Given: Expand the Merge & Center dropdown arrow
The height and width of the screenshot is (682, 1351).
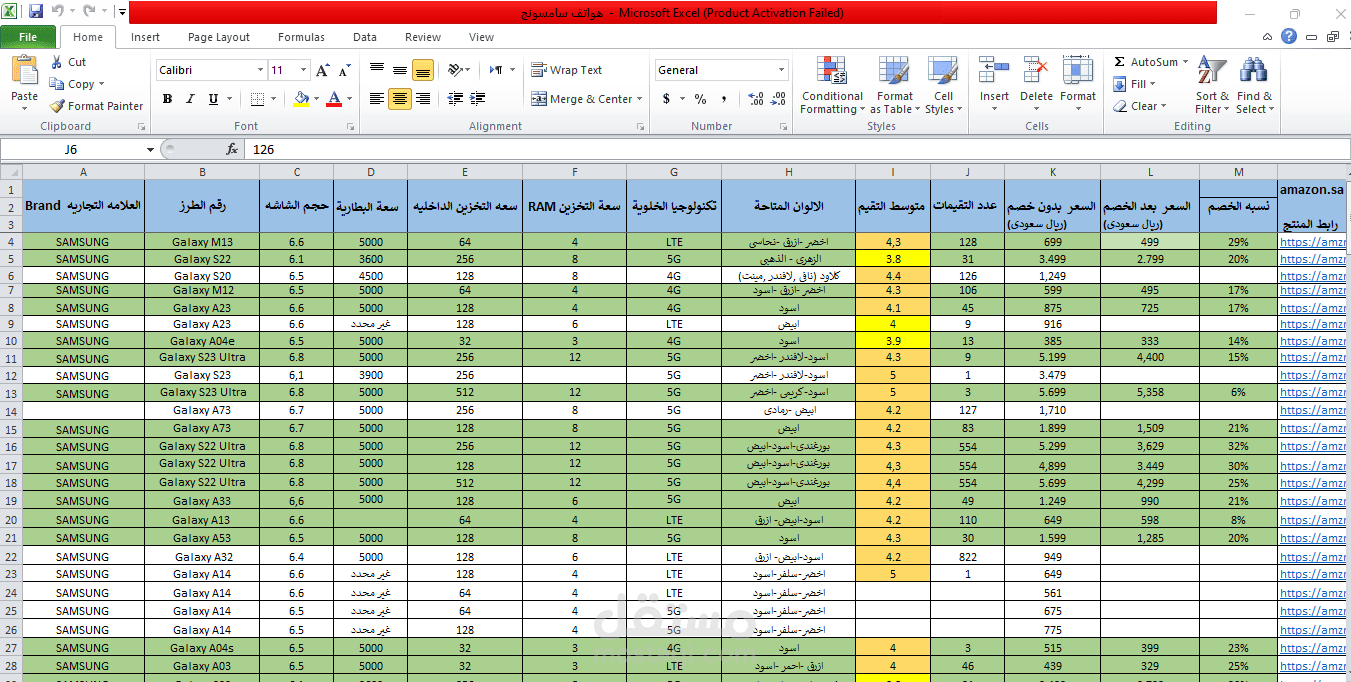Looking at the screenshot, I should pyautogui.click(x=641, y=99).
